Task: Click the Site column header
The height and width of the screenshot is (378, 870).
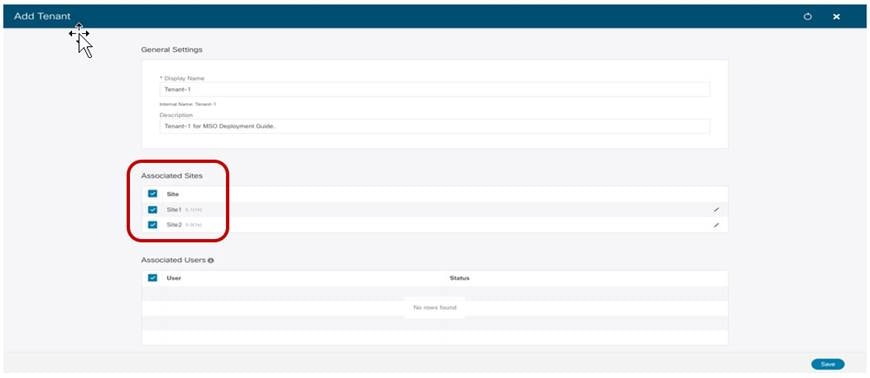Action: click(x=173, y=194)
